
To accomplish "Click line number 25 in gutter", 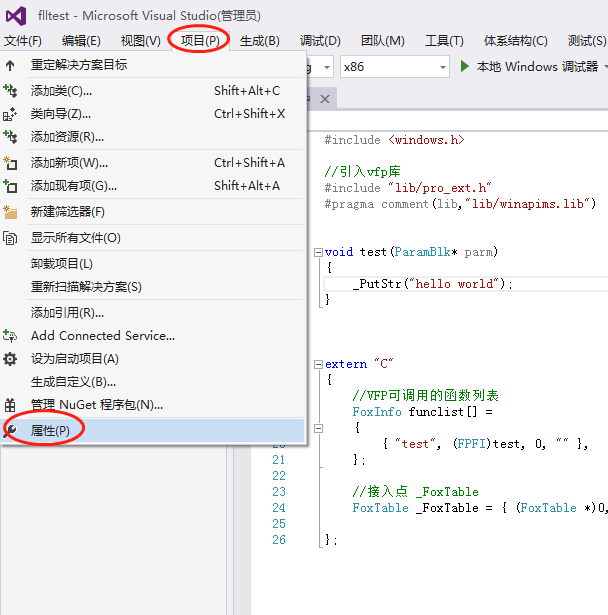I will (279, 524).
